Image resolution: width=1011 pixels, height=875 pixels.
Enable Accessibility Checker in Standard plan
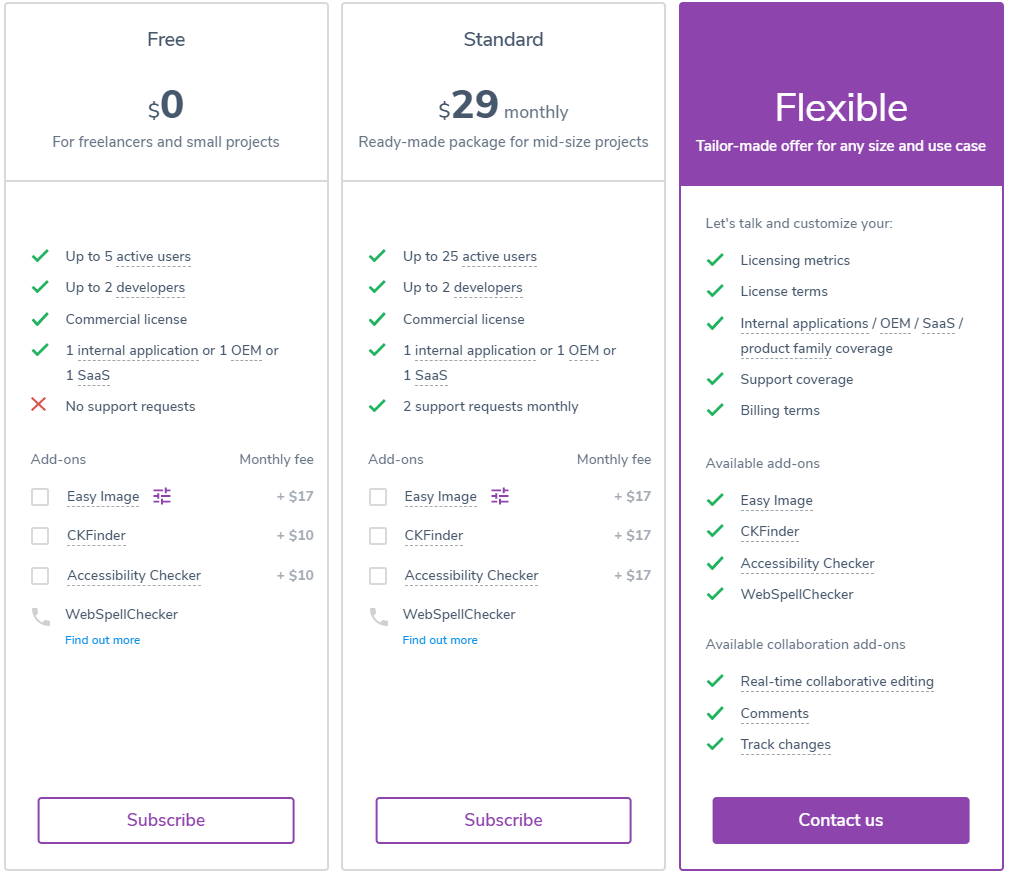[378, 575]
